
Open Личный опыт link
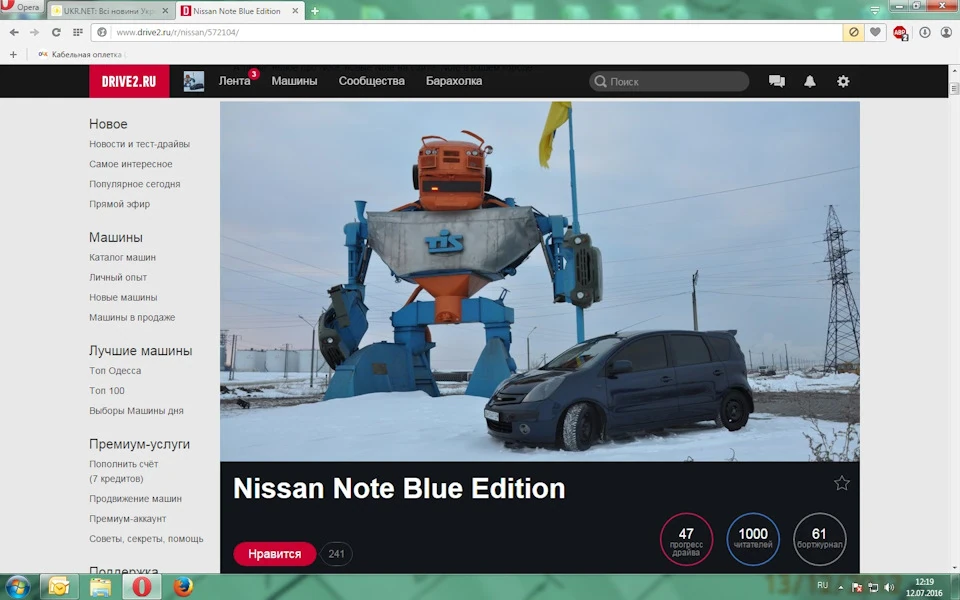tap(118, 277)
